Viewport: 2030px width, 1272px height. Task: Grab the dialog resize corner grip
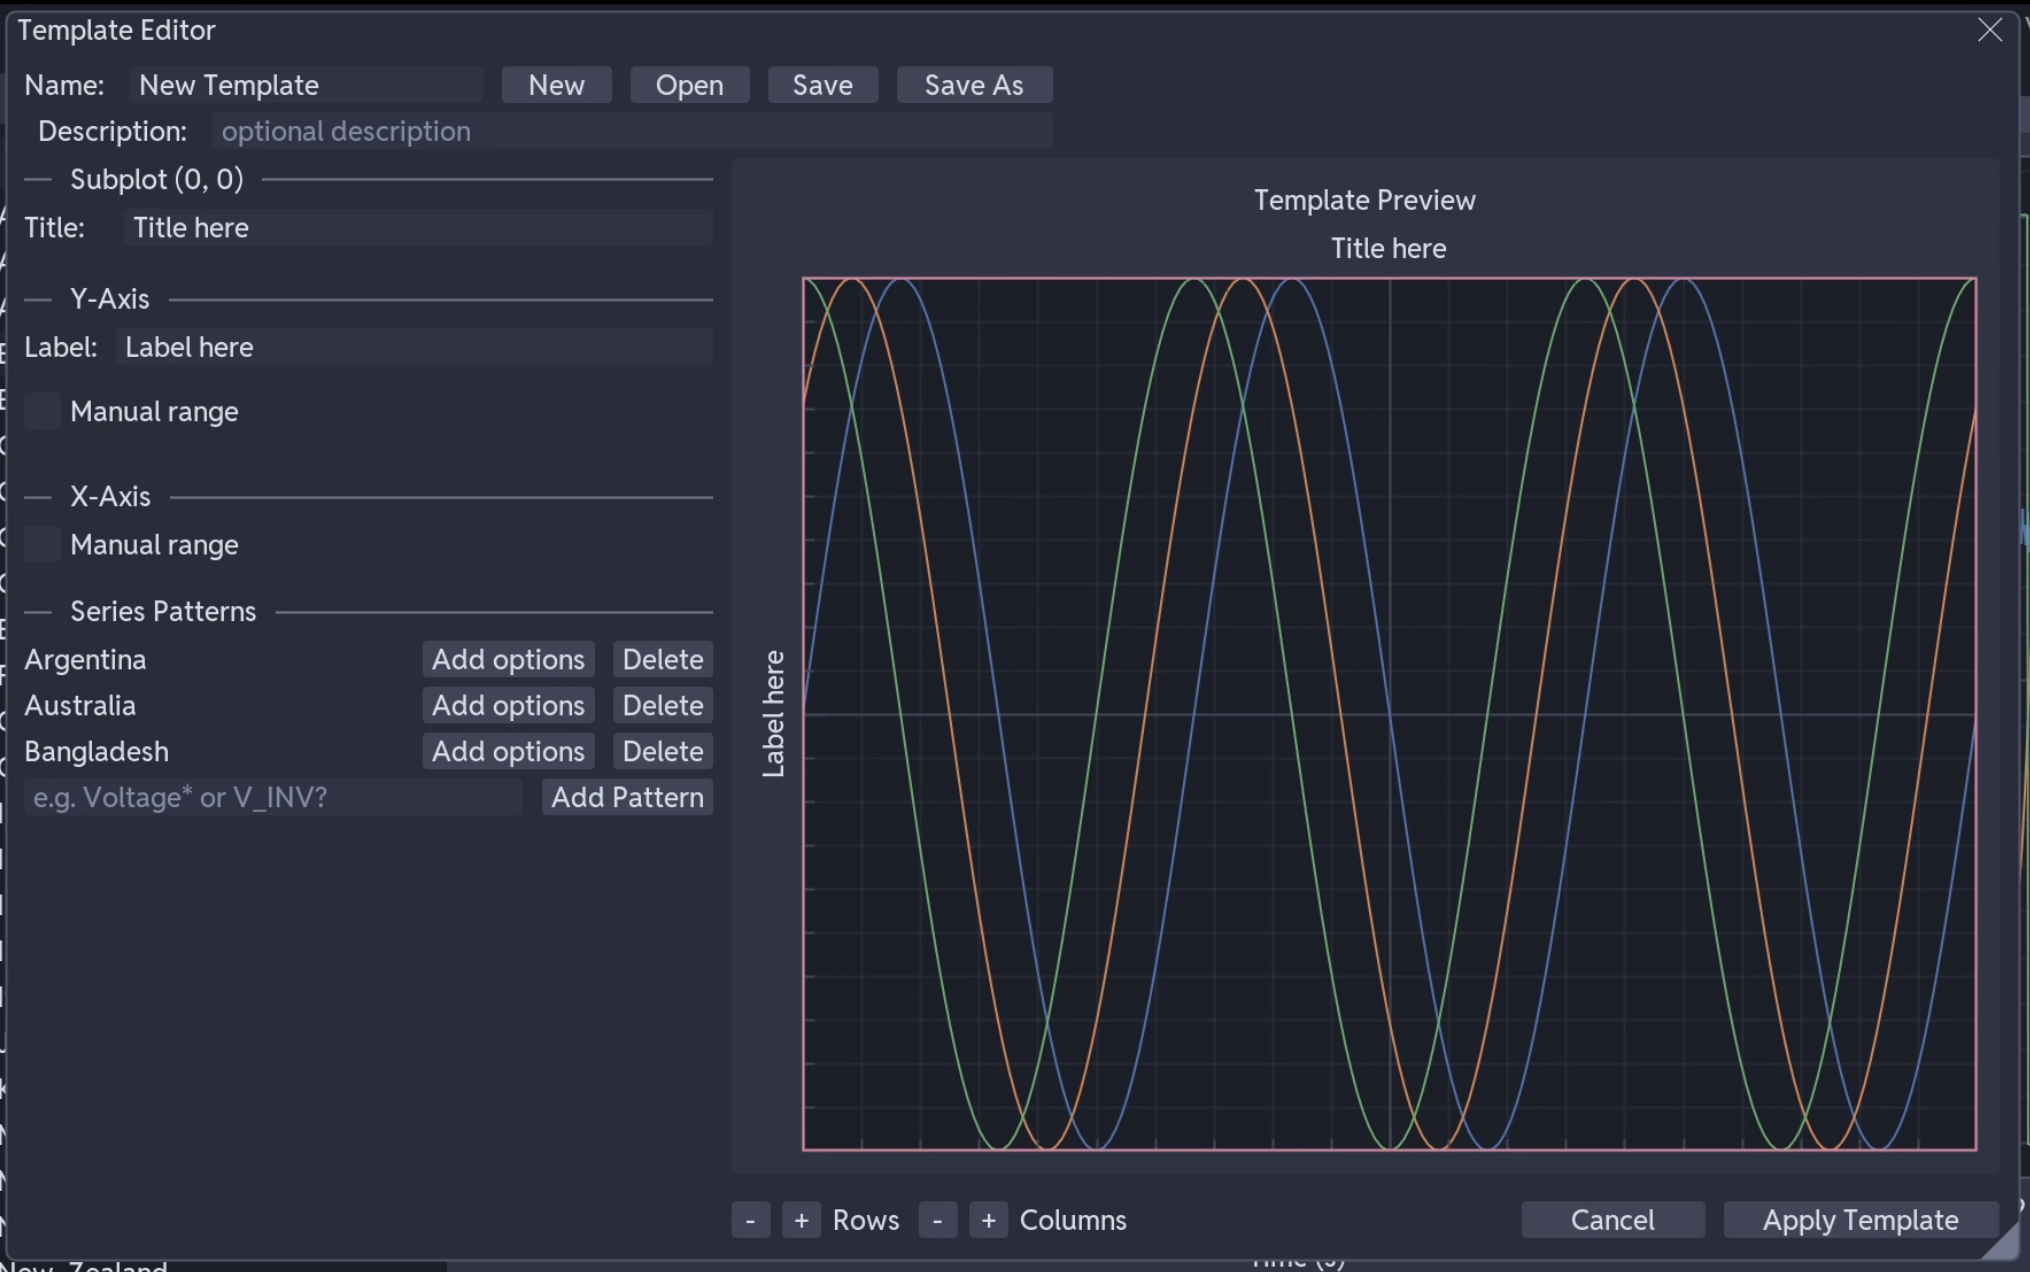[2003, 1243]
